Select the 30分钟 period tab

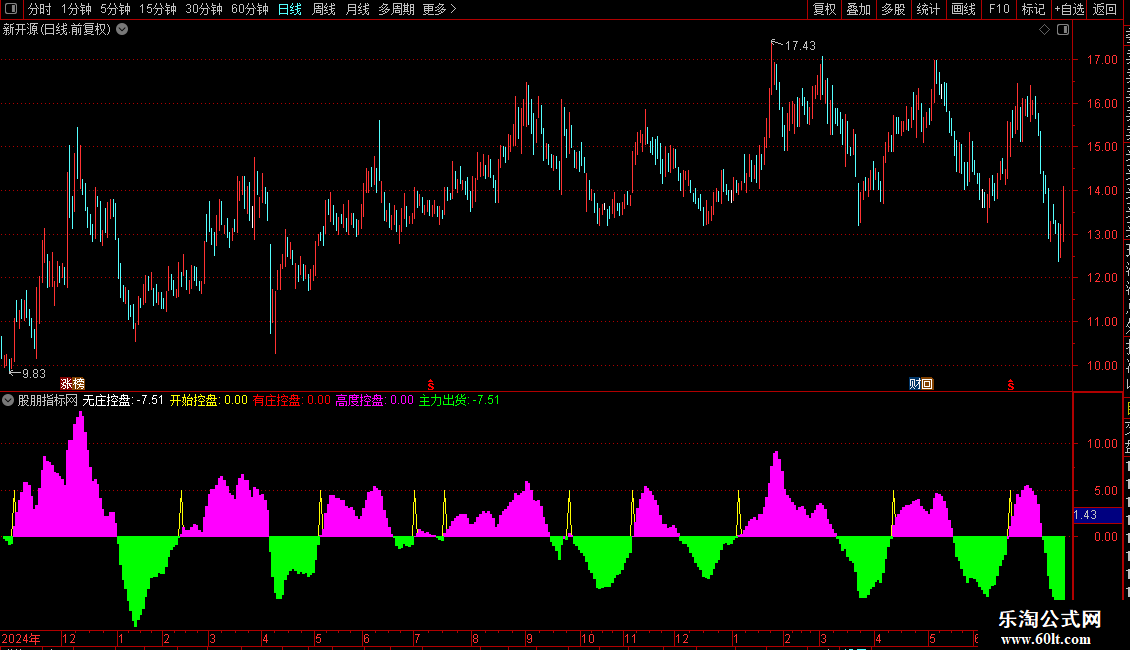204,9
